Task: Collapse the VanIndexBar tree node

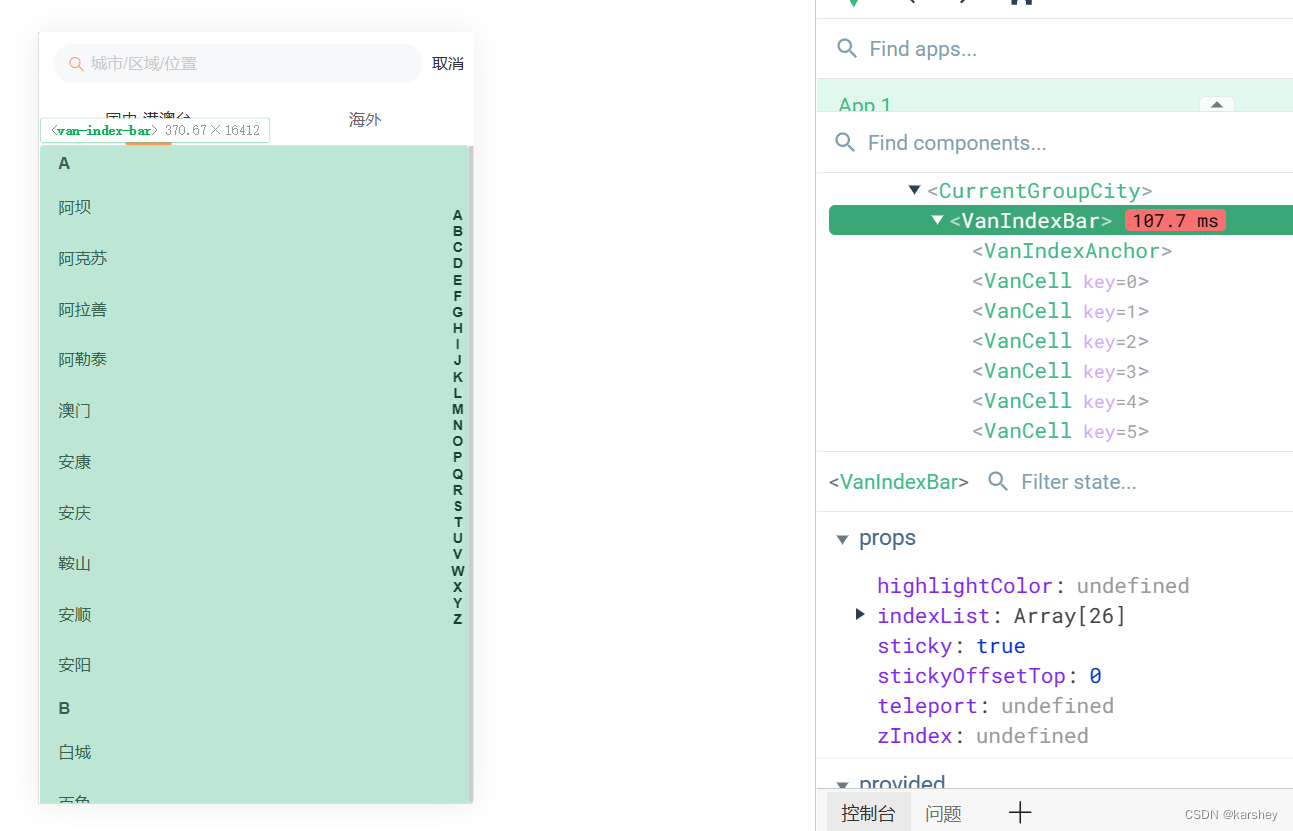Action: click(x=937, y=220)
